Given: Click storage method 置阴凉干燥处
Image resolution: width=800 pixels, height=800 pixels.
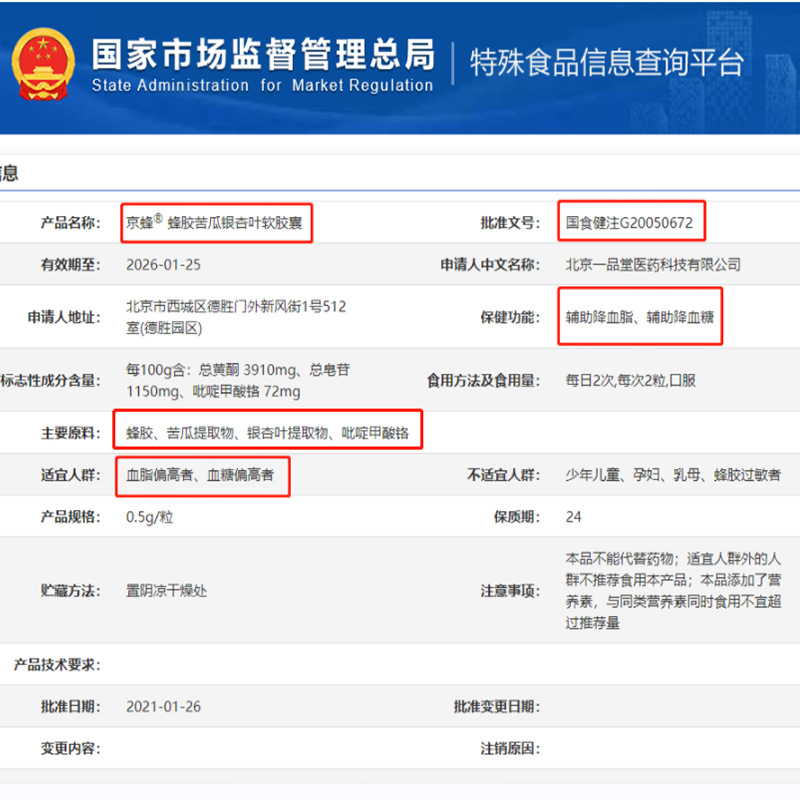Looking at the screenshot, I should coord(166,590).
